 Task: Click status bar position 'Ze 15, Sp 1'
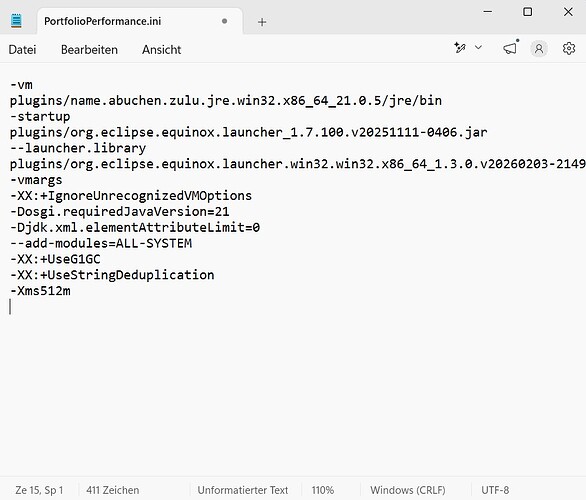coord(39,490)
